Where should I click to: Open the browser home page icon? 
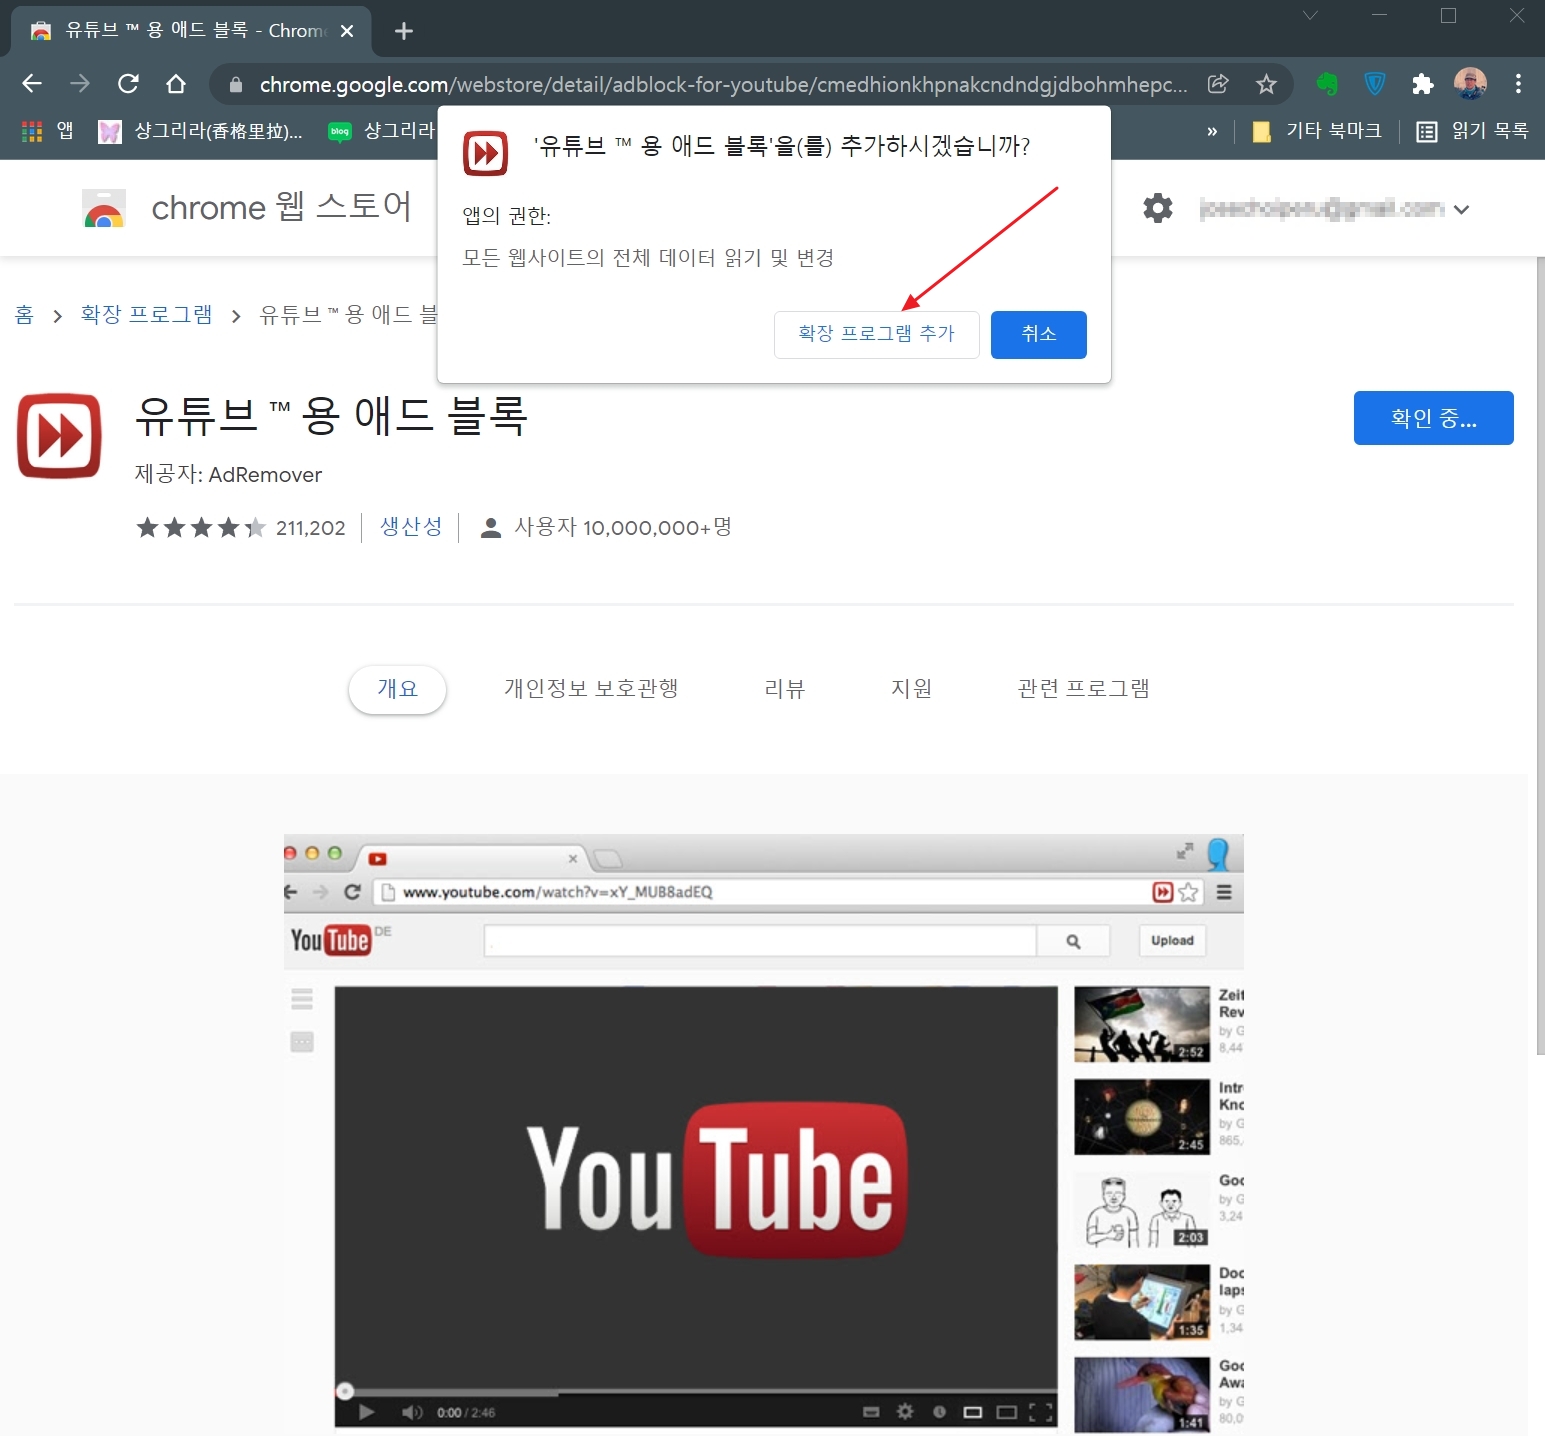tap(176, 84)
